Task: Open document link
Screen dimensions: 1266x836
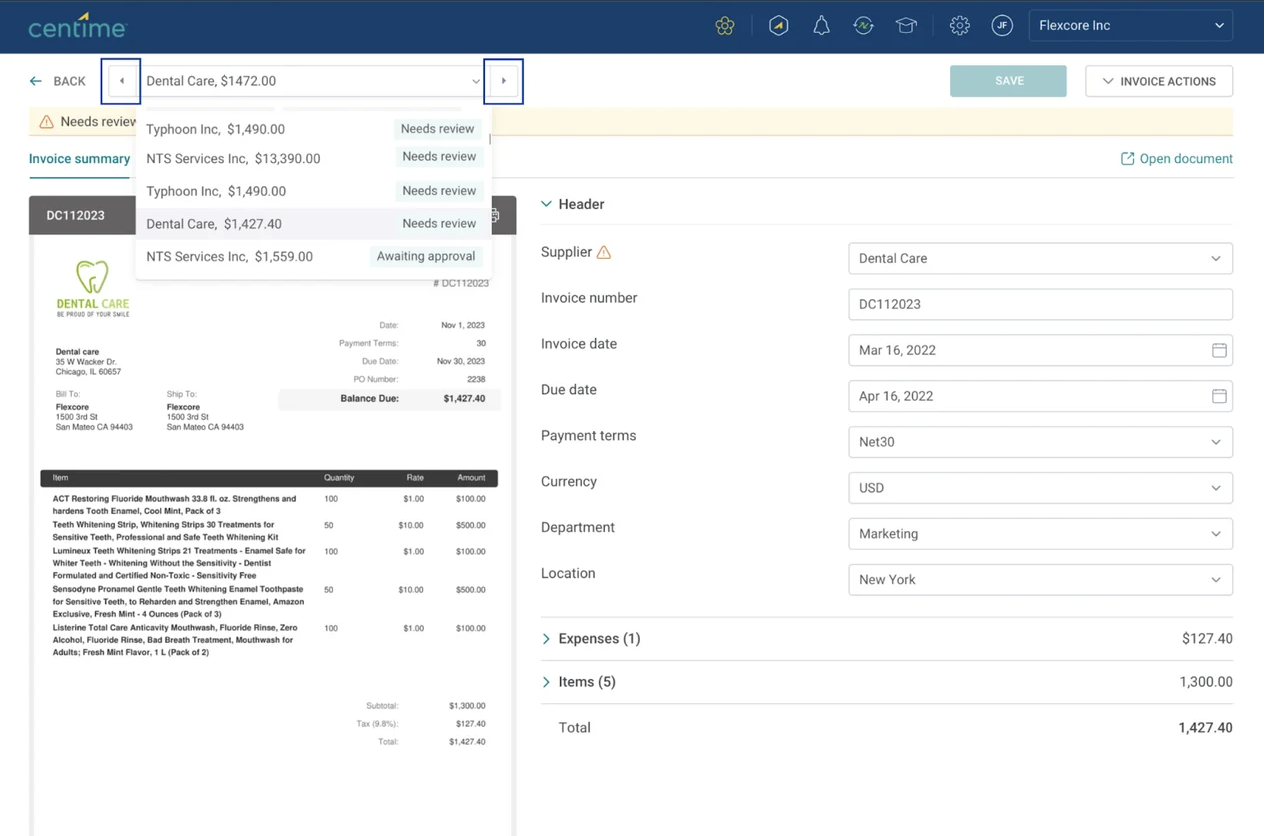Action: click(1176, 159)
